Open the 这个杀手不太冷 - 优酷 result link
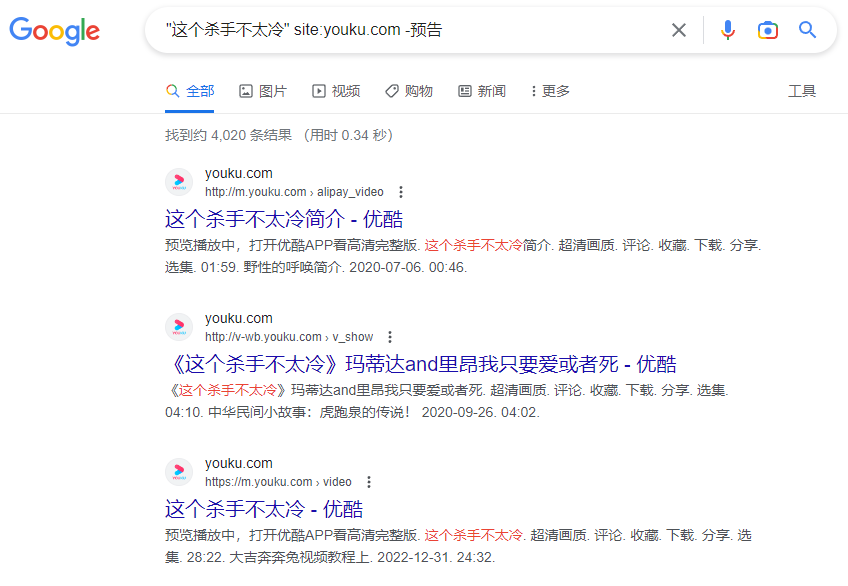The image size is (848, 586). point(264,509)
